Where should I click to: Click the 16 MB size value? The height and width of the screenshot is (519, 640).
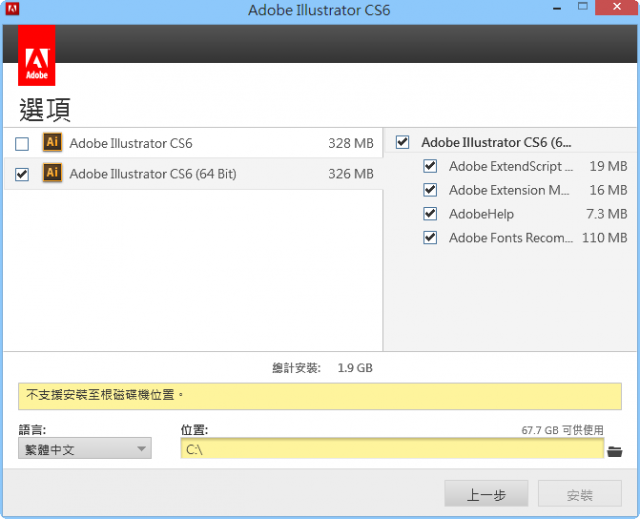608,190
